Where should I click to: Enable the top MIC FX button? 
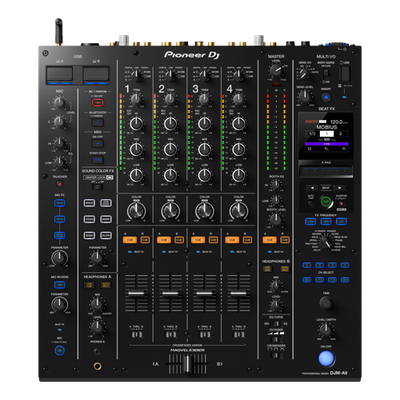click(x=60, y=203)
